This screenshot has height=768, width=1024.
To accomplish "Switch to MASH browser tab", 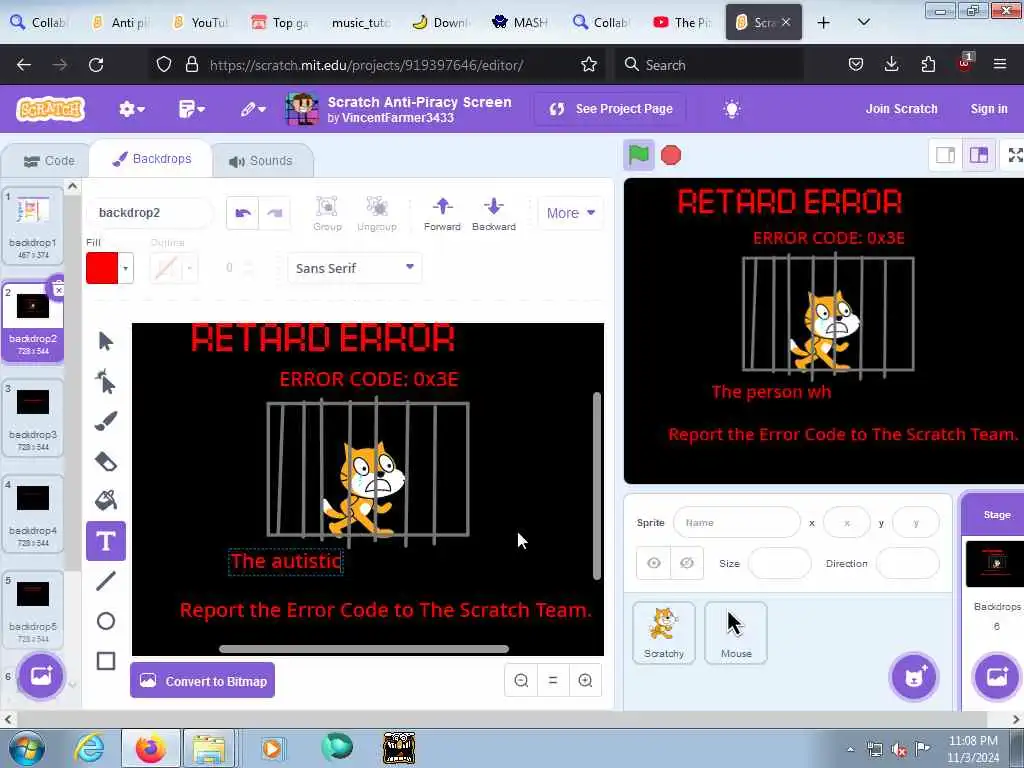I will click(x=520, y=23).
